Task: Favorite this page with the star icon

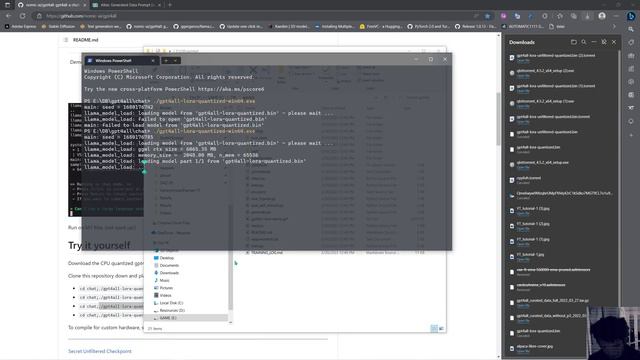Action: (x=487, y=16)
